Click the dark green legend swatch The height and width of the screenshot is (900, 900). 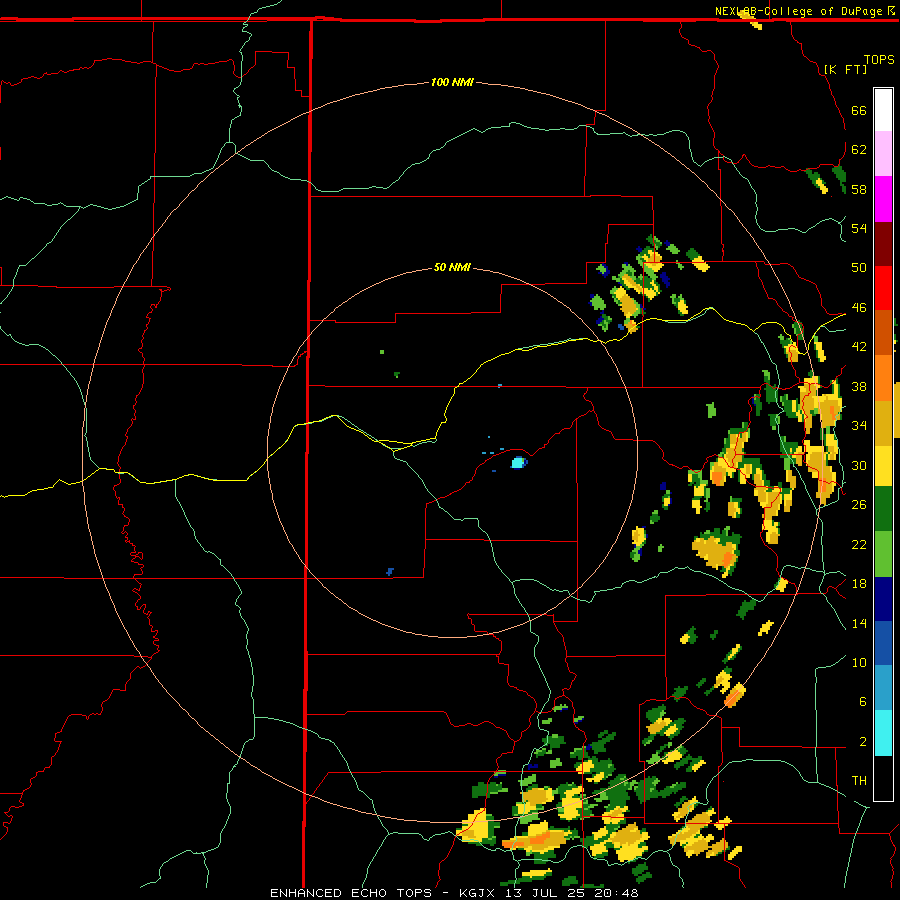pos(883,509)
